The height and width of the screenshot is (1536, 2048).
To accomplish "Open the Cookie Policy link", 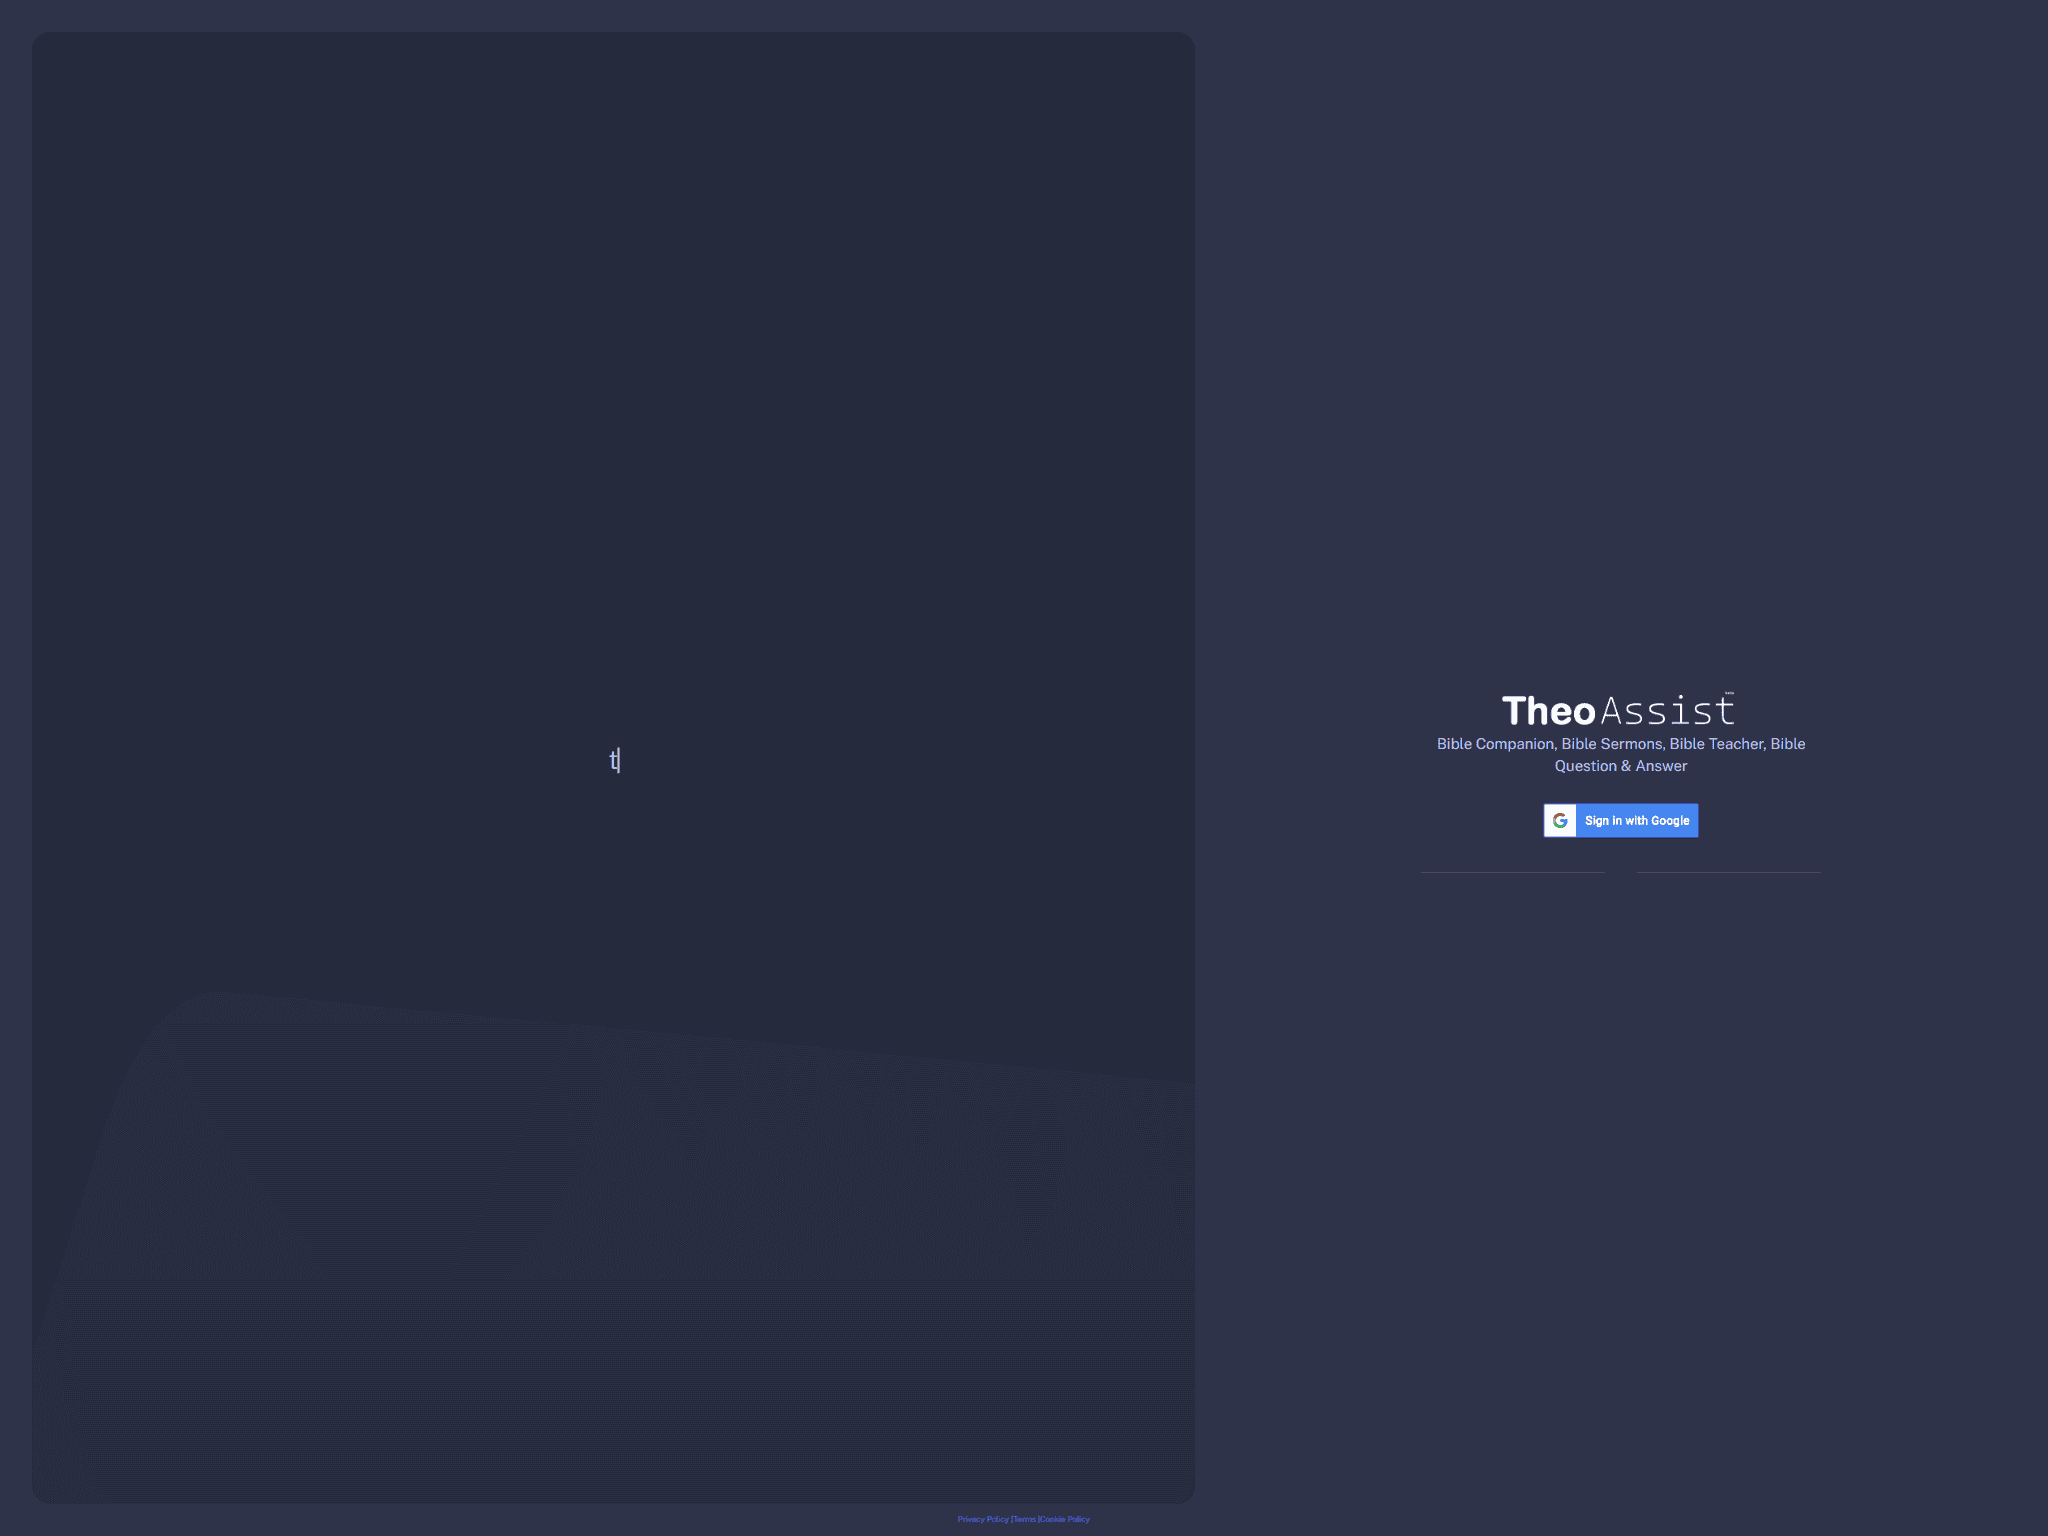I will (x=1065, y=1519).
